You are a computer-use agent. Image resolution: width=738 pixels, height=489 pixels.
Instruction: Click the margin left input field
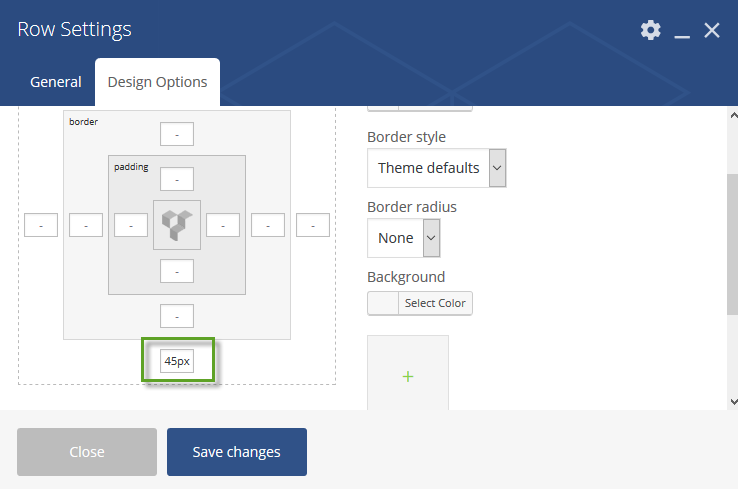pyautogui.click(x=41, y=225)
